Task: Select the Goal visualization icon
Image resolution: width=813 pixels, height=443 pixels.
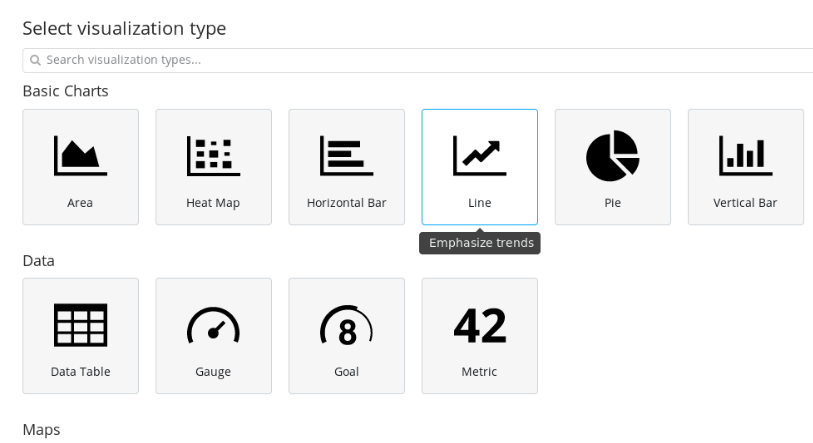Action: tap(346, 325)
